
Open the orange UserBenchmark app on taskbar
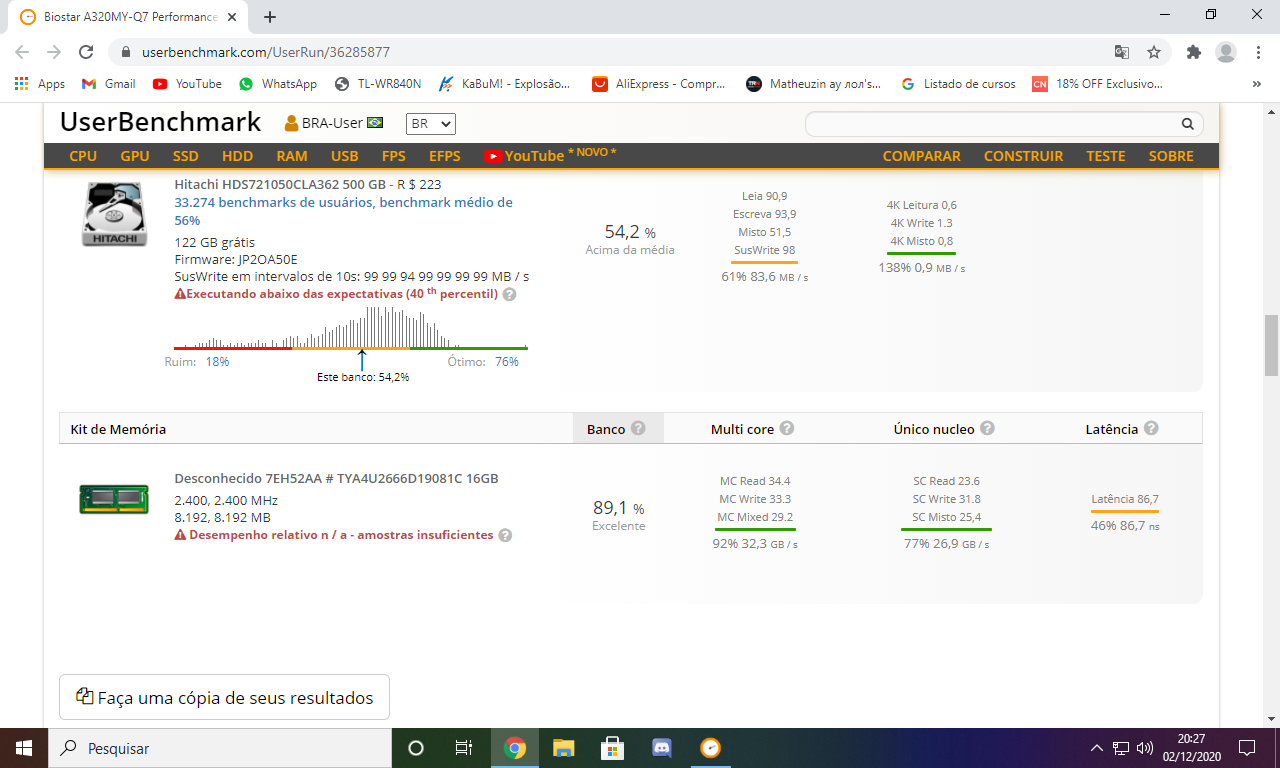coord(710,748)
